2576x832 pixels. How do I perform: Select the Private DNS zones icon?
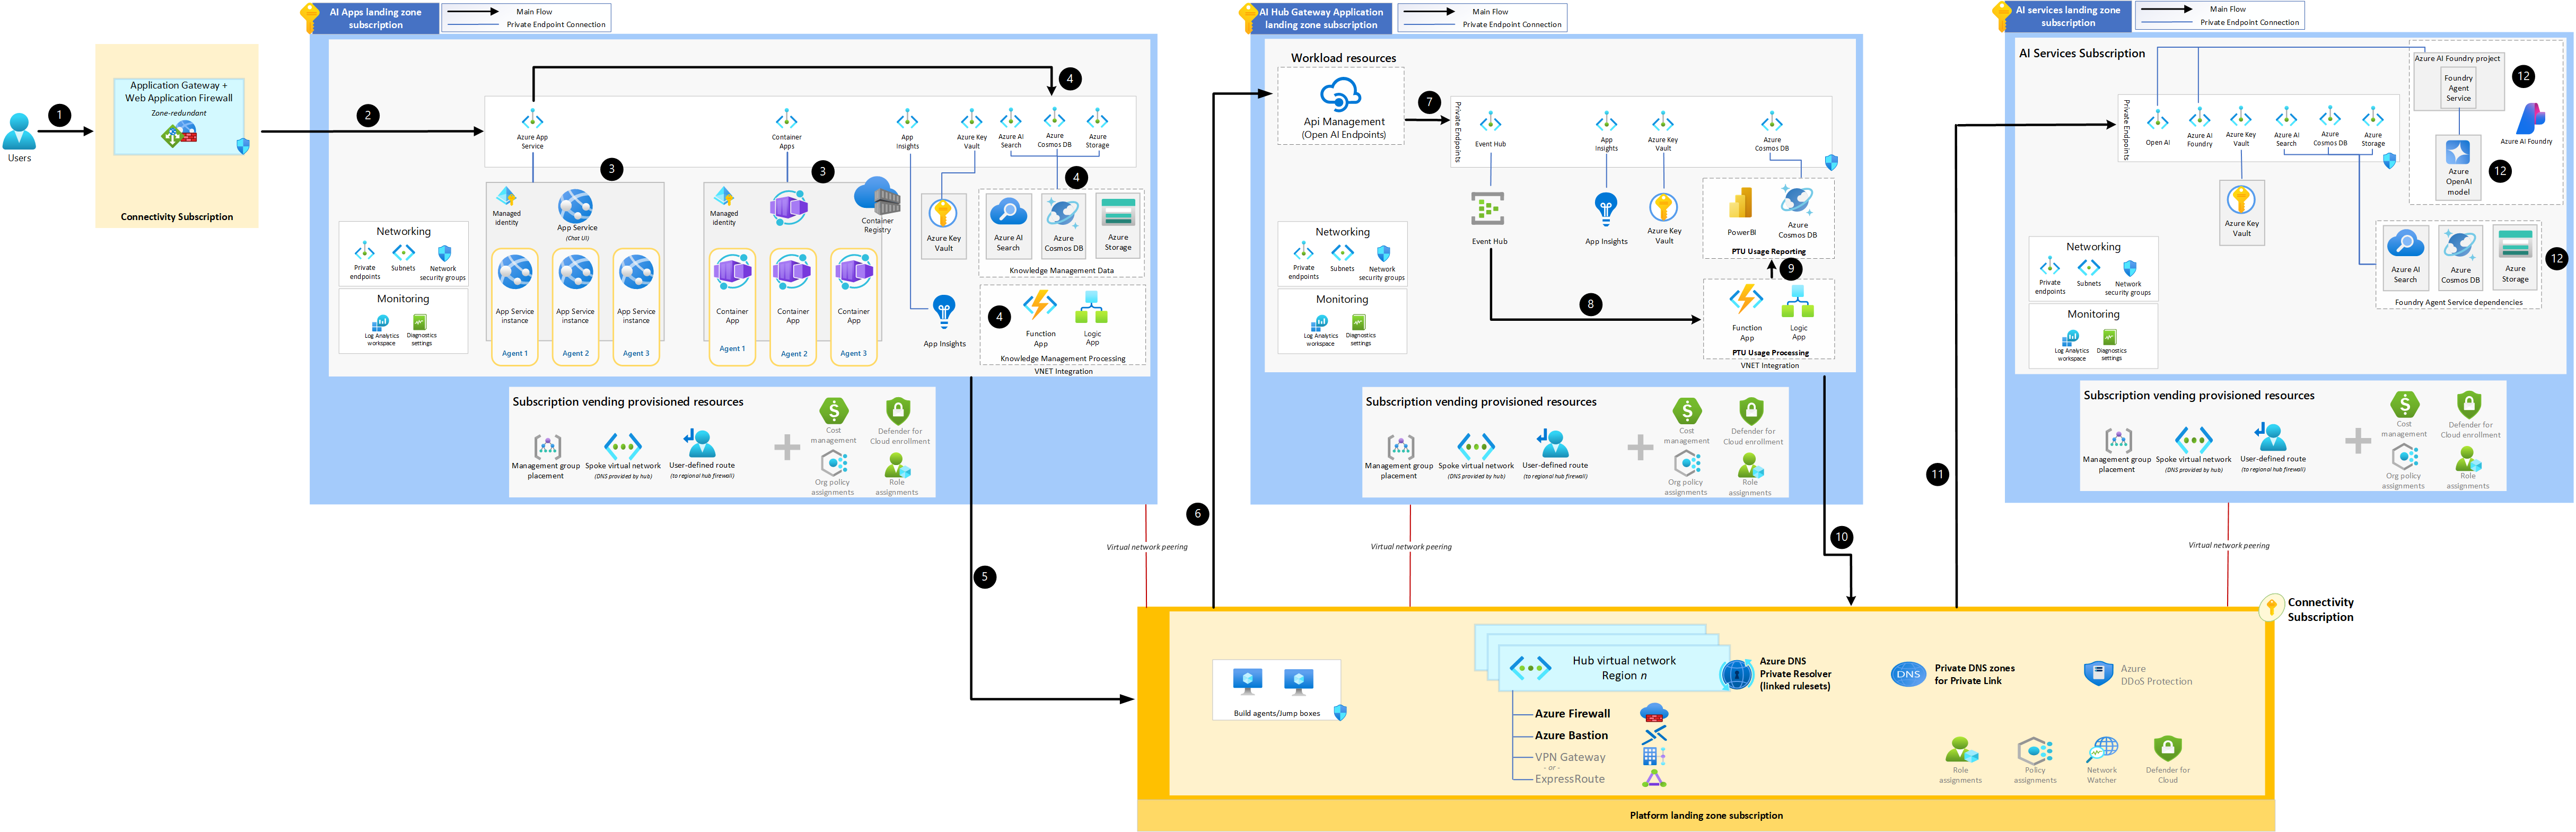coord(1908,674)
